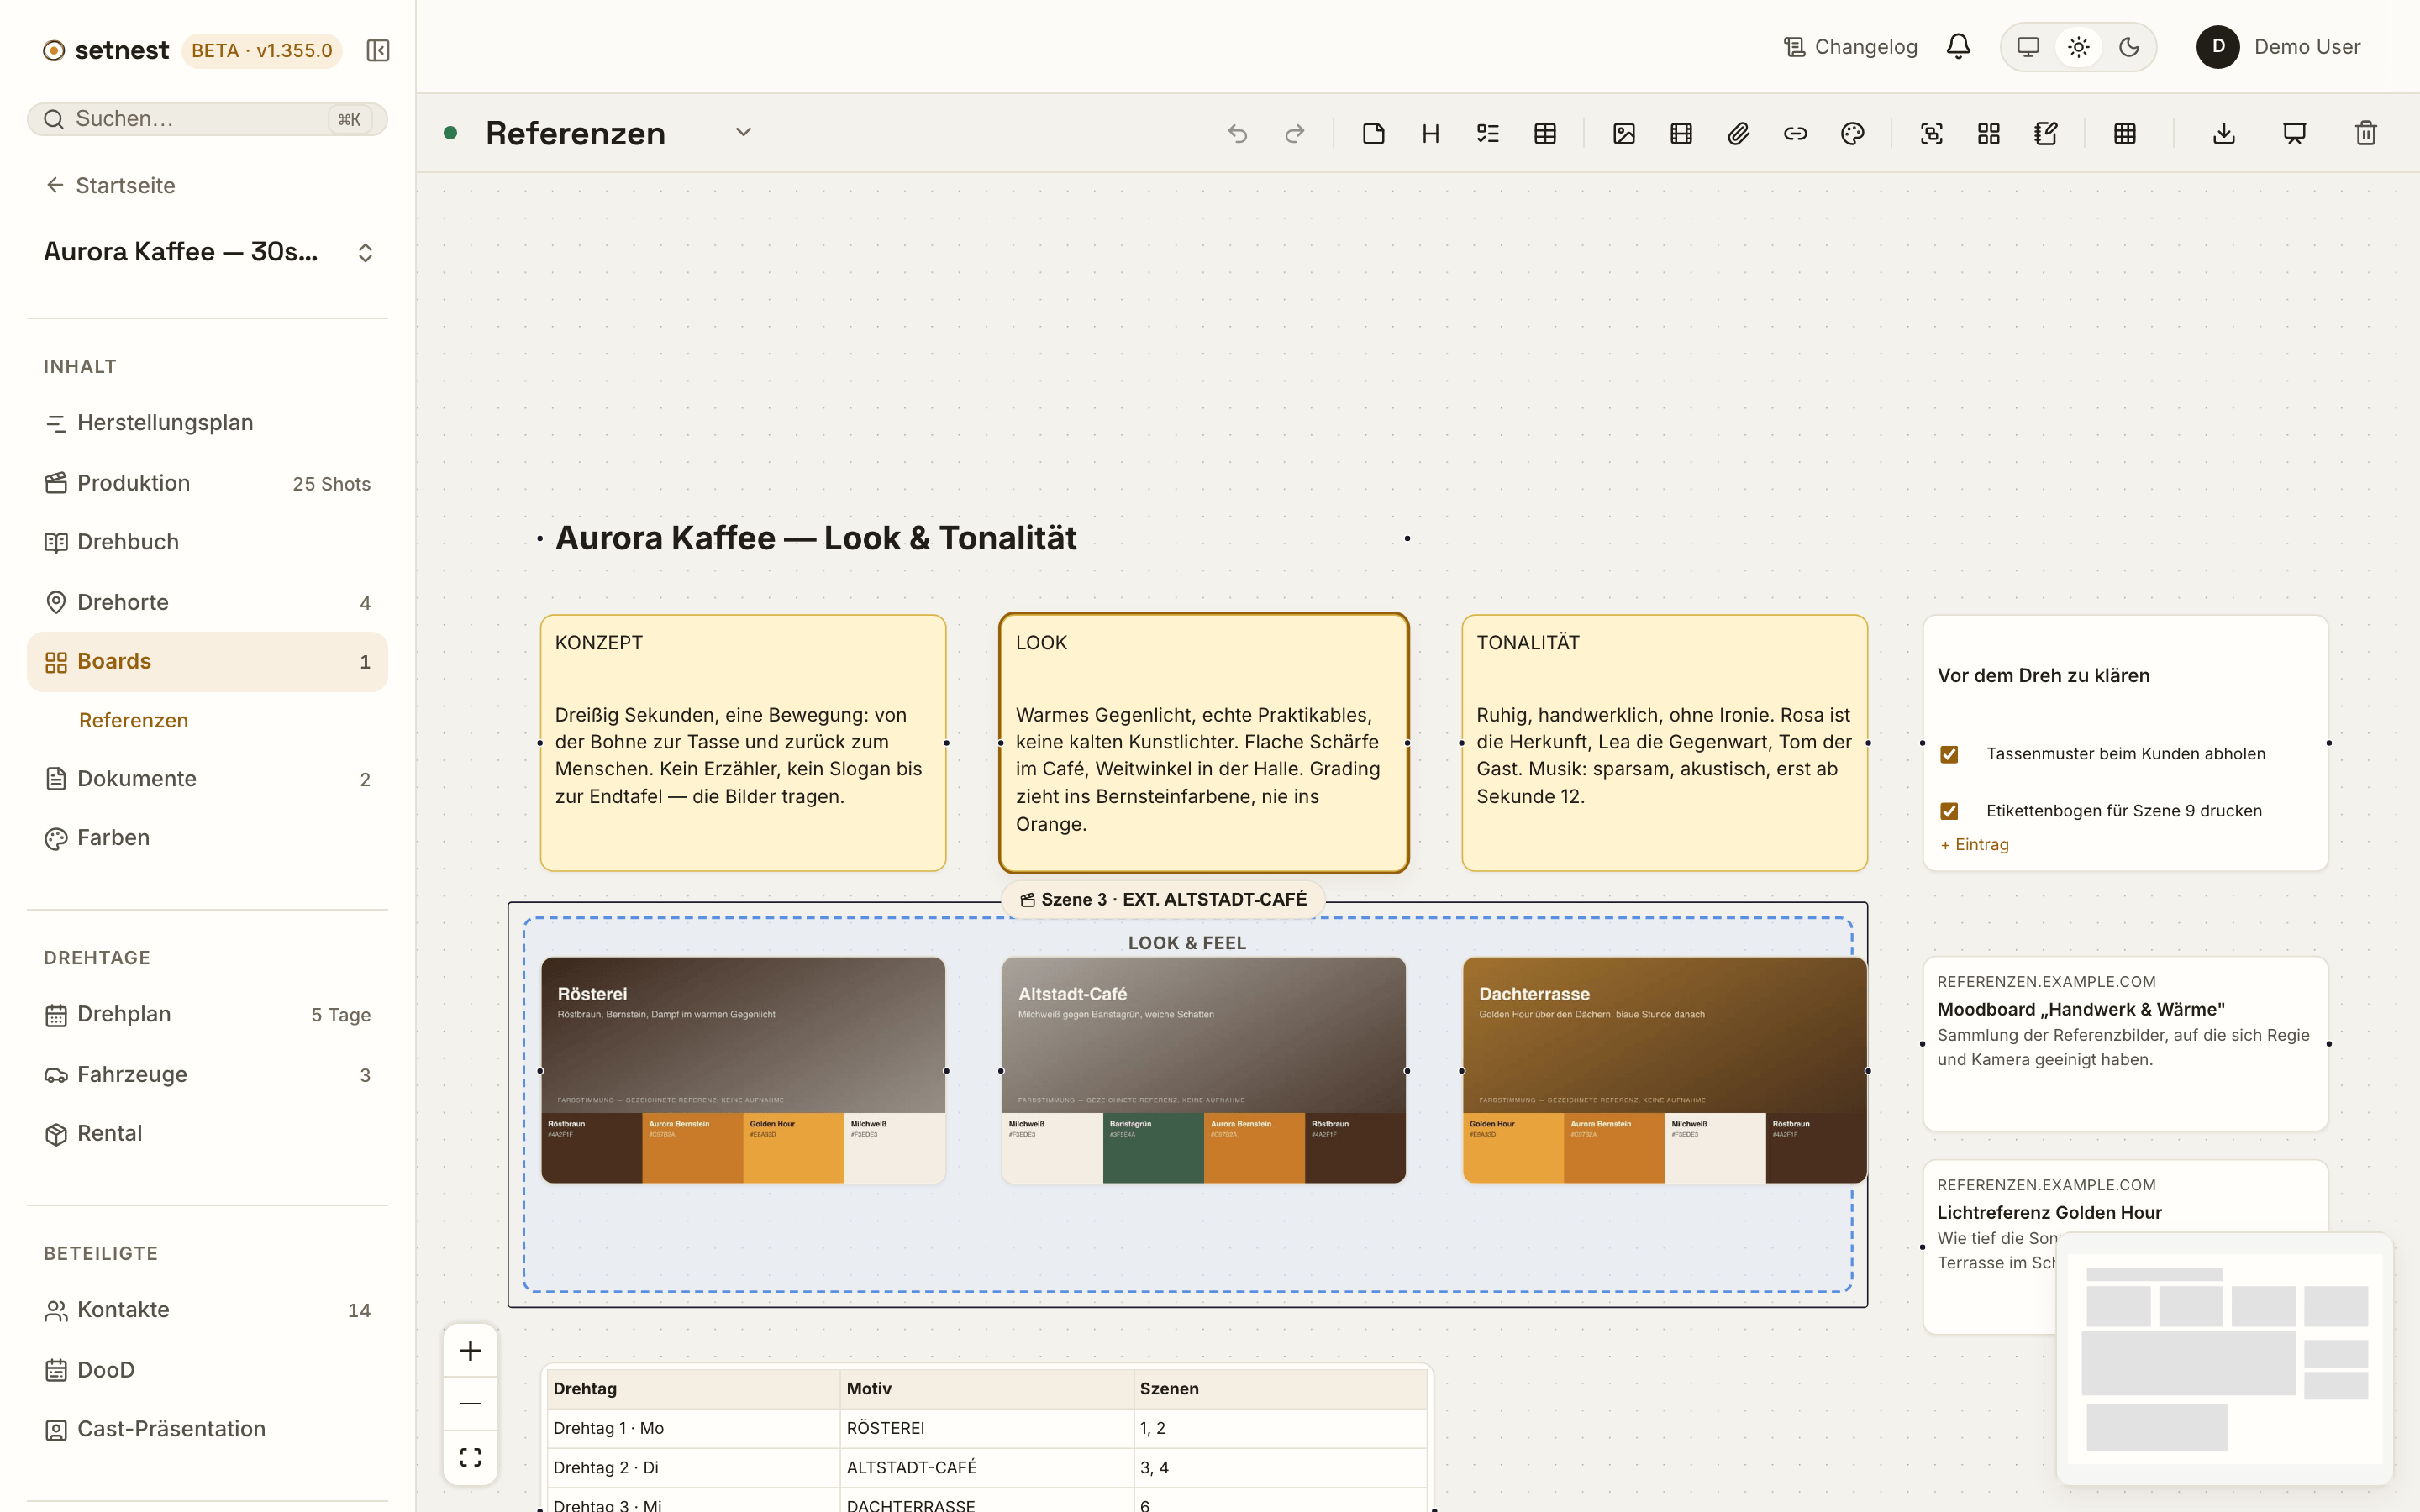Uncheck Etikettenbogen für Szene 9 drucken

pyautogui.click(x=1949, y=811)
